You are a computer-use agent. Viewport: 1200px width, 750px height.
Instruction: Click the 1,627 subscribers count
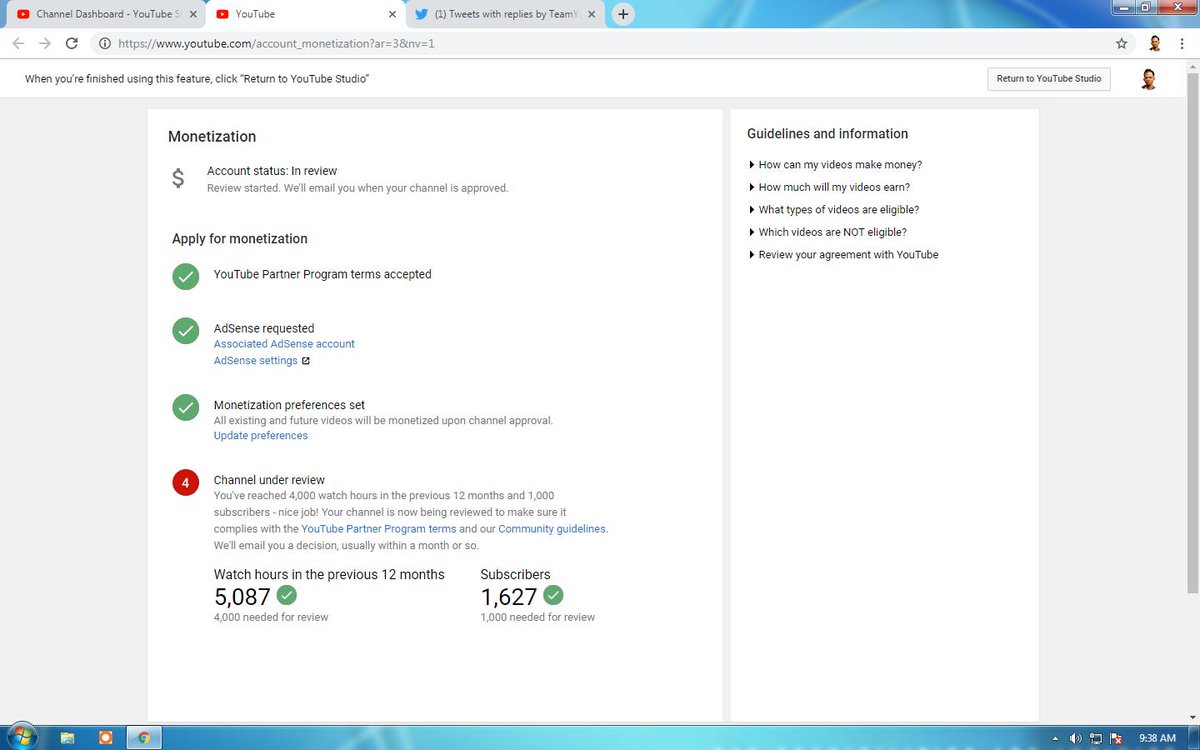pyautogui.click(x=509, y=597)
